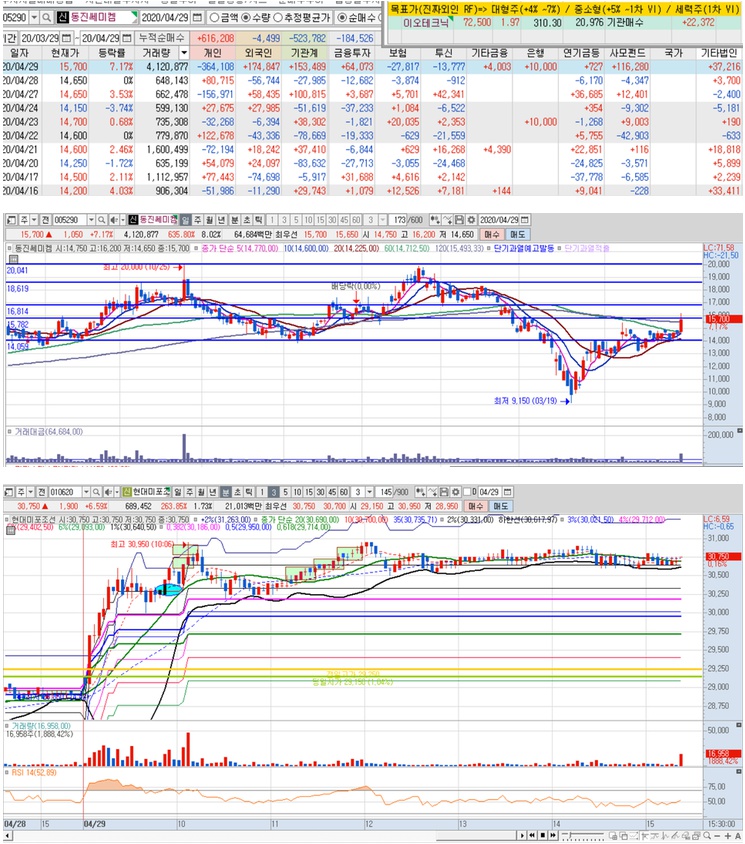The width and height of the screenshot is (745, 844).
Task: Click the 2020/04/29 date field in 동진쎄미켐 chart toolbar
Action: [x=498, y=220]
